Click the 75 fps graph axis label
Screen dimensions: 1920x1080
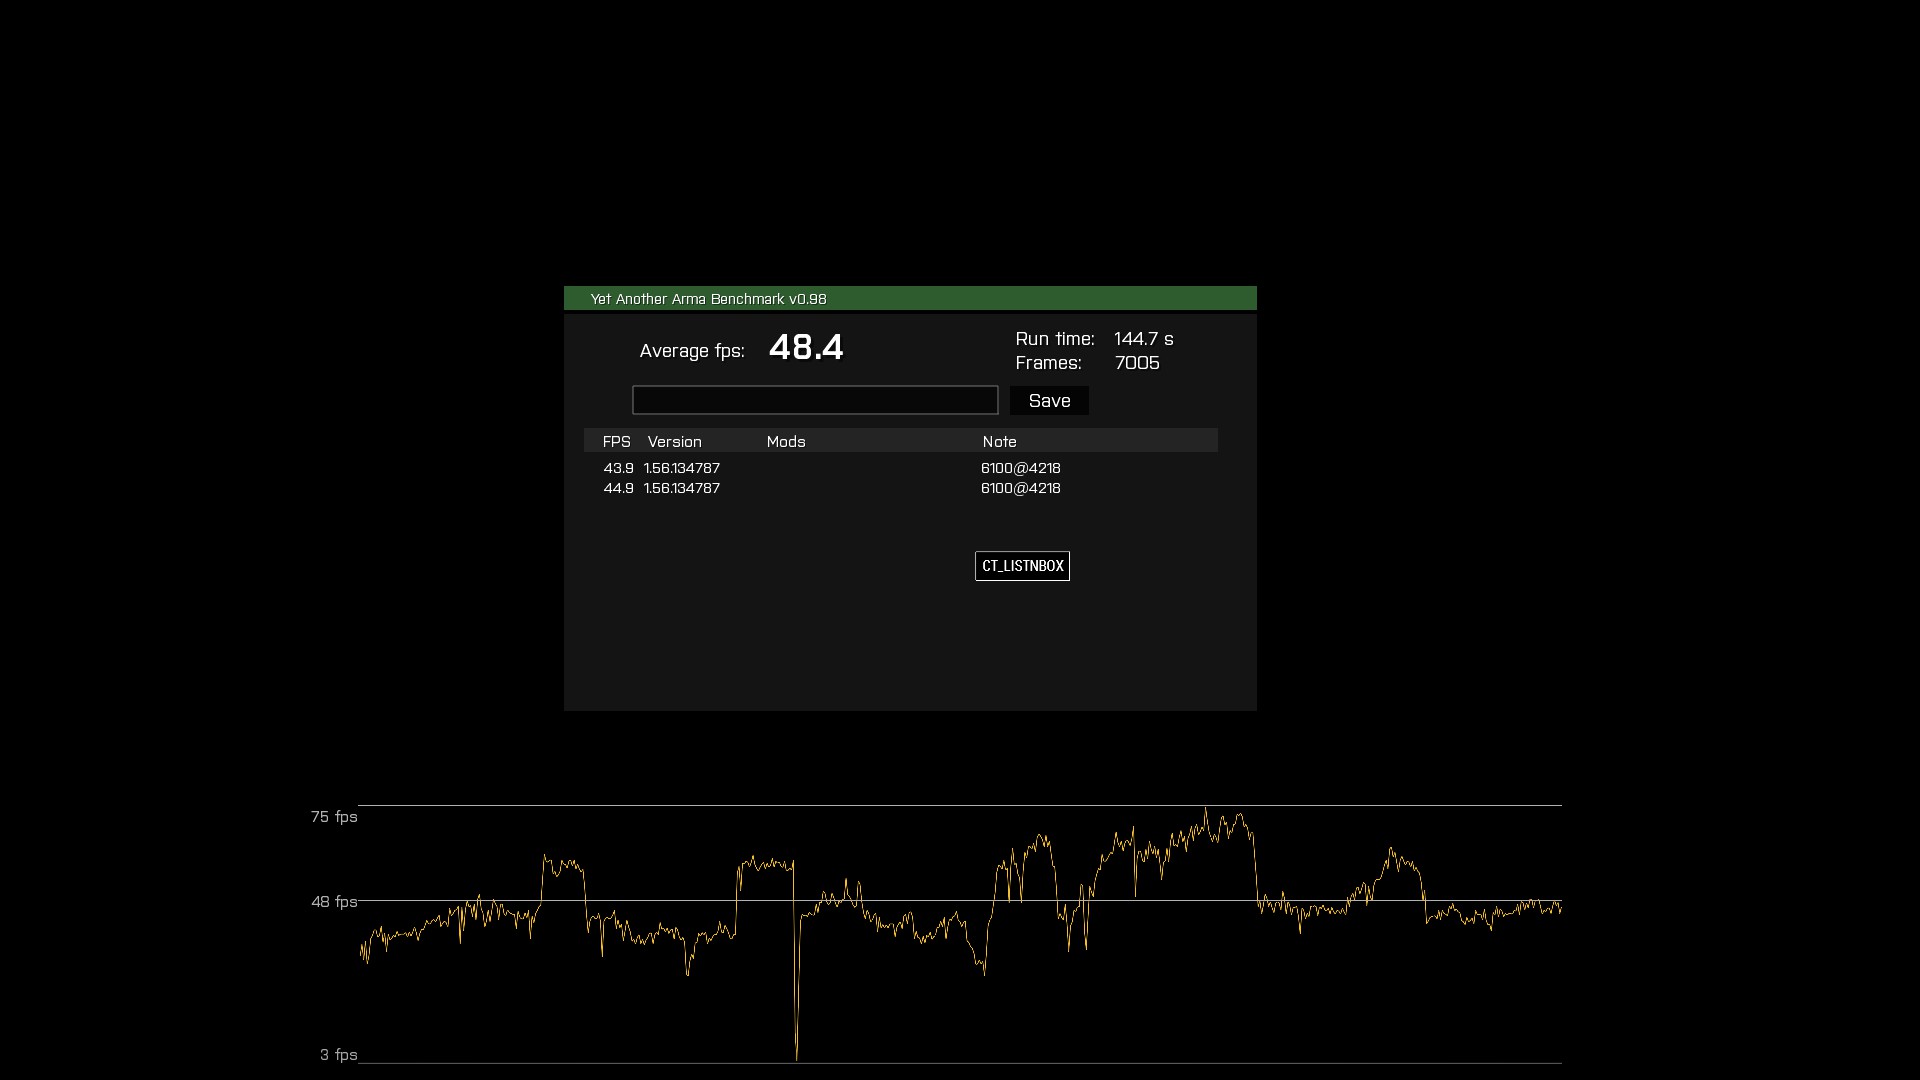[x=333, y=817]
